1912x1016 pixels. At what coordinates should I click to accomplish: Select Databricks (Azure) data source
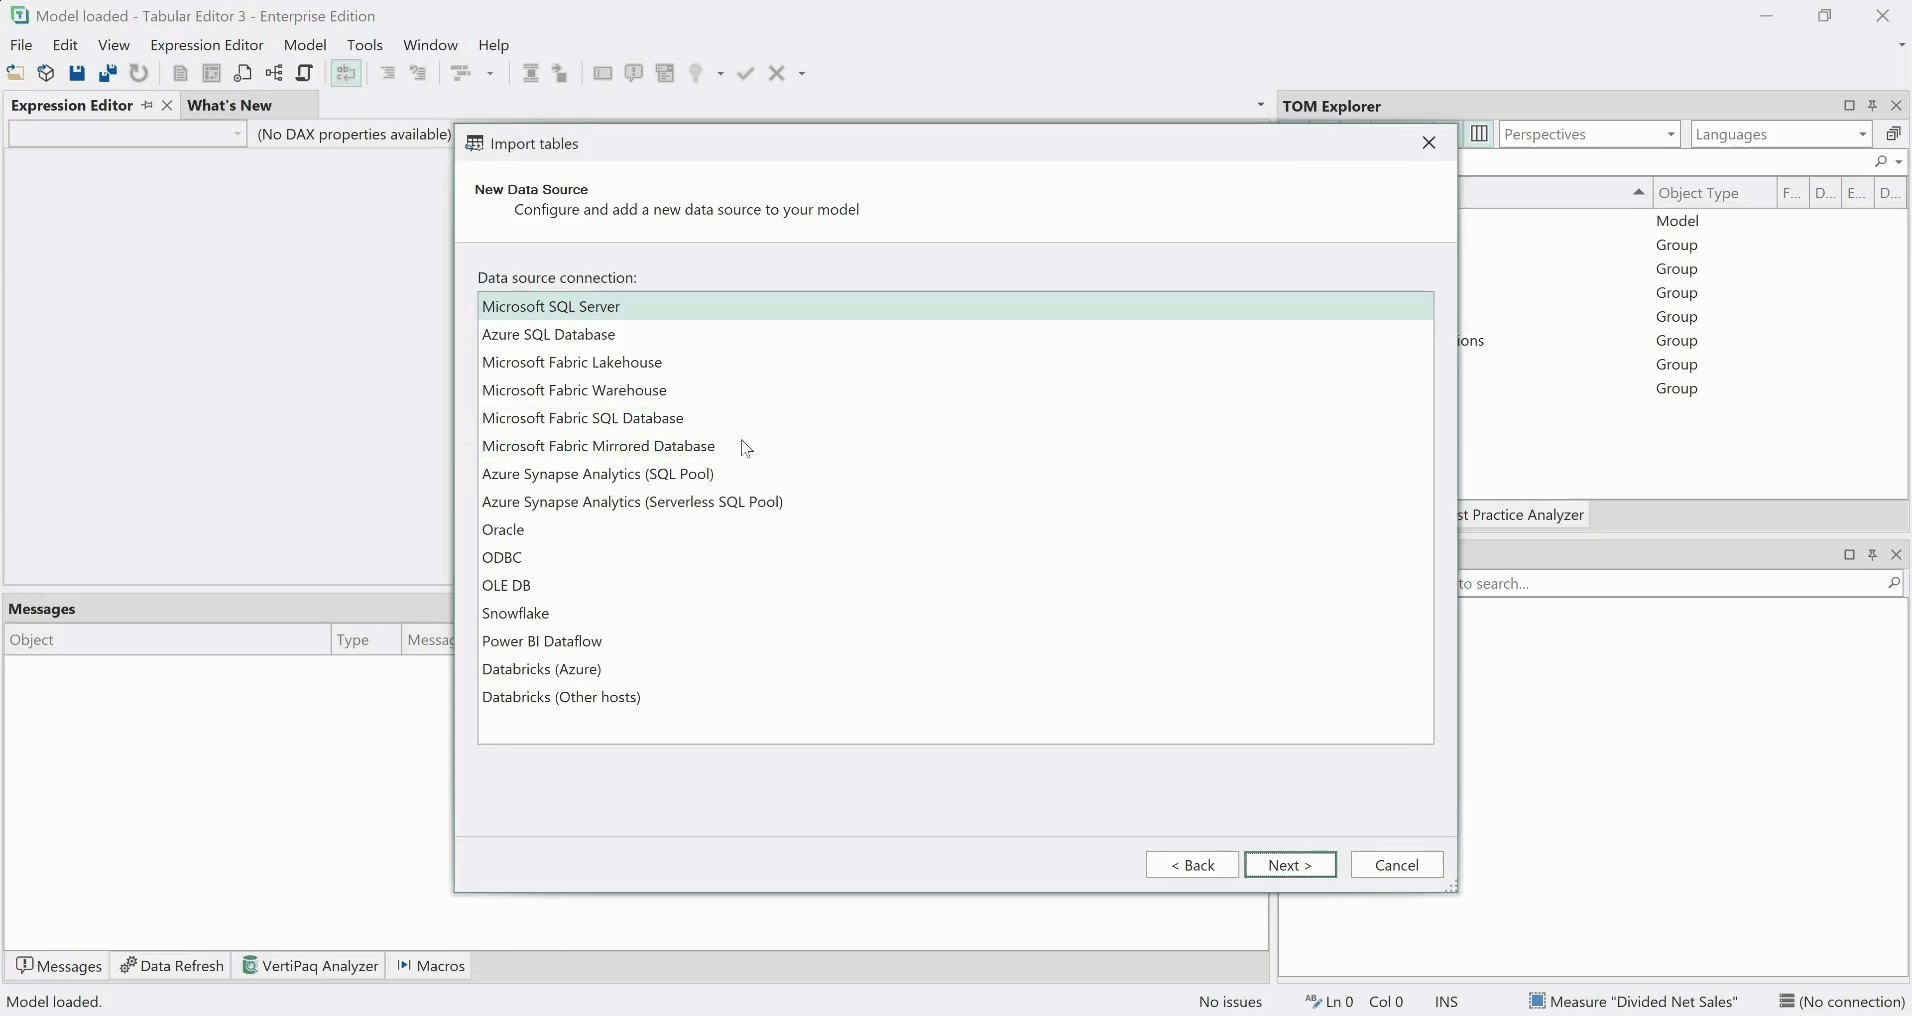(x=955, y=669)
